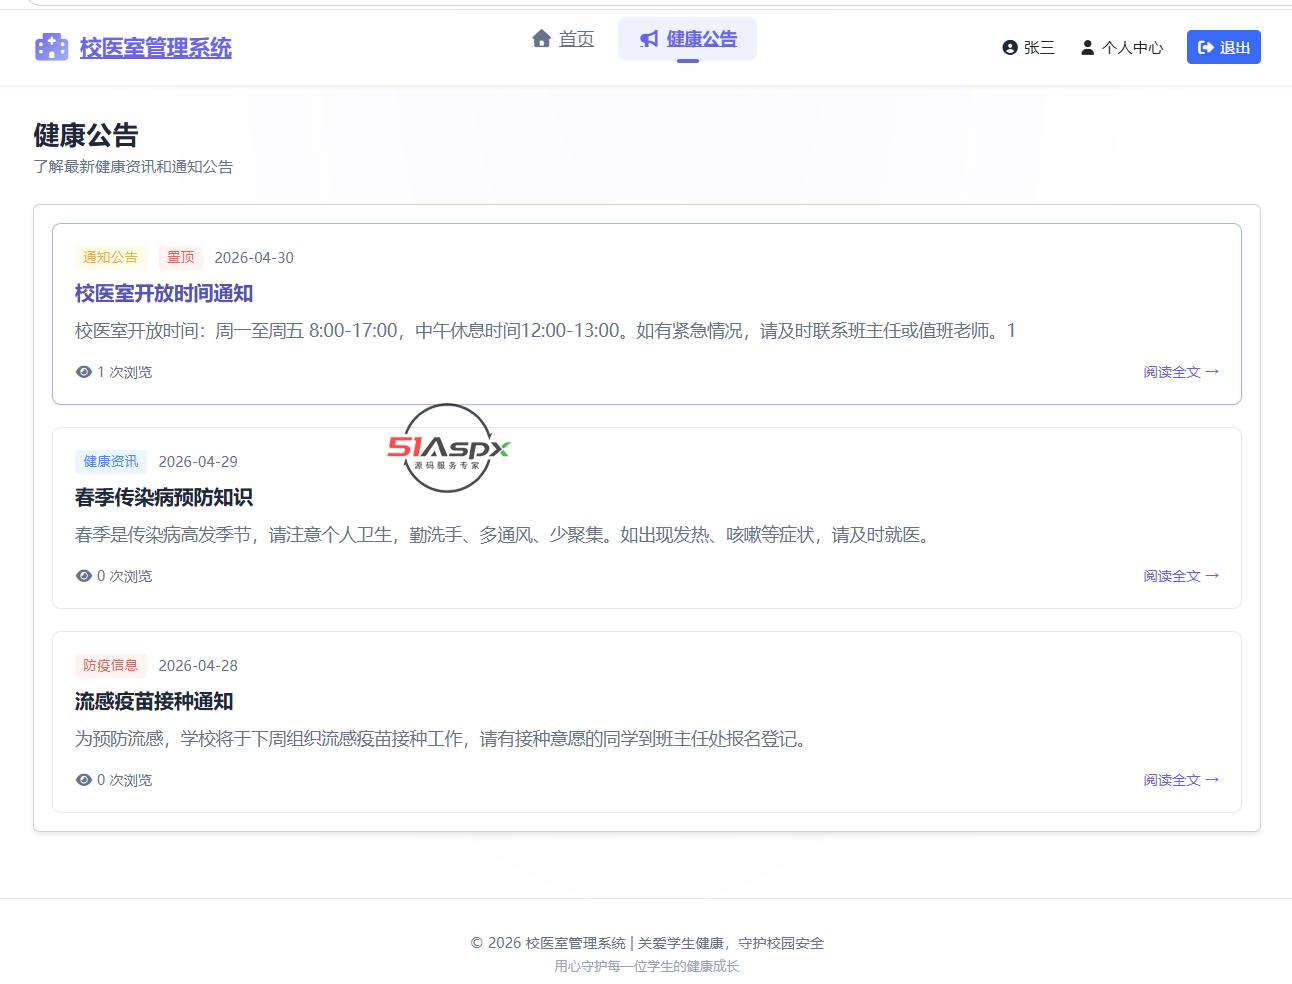
Task: Click the 校医室开放时间 summary text
Action: click(545, 330)
